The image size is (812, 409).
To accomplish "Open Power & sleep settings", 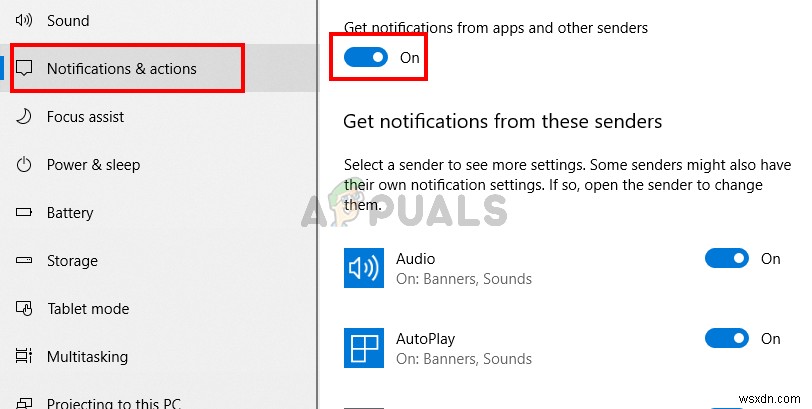I will click(x=93, y=165).
